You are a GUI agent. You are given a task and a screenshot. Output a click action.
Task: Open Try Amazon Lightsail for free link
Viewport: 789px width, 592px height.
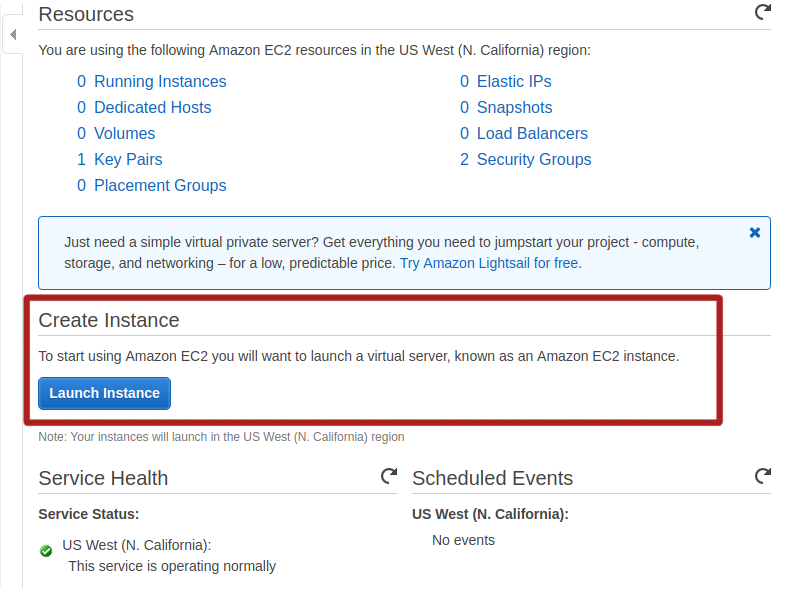tap(489, 263)
